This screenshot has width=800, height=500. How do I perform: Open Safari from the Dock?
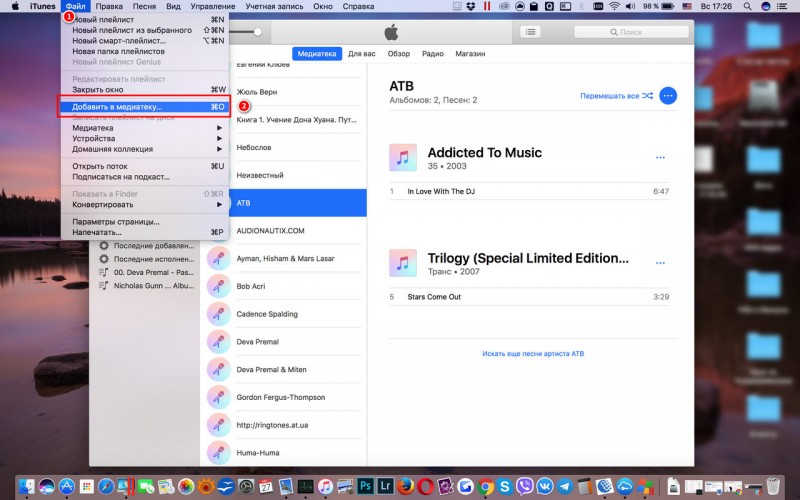(106, 486)
